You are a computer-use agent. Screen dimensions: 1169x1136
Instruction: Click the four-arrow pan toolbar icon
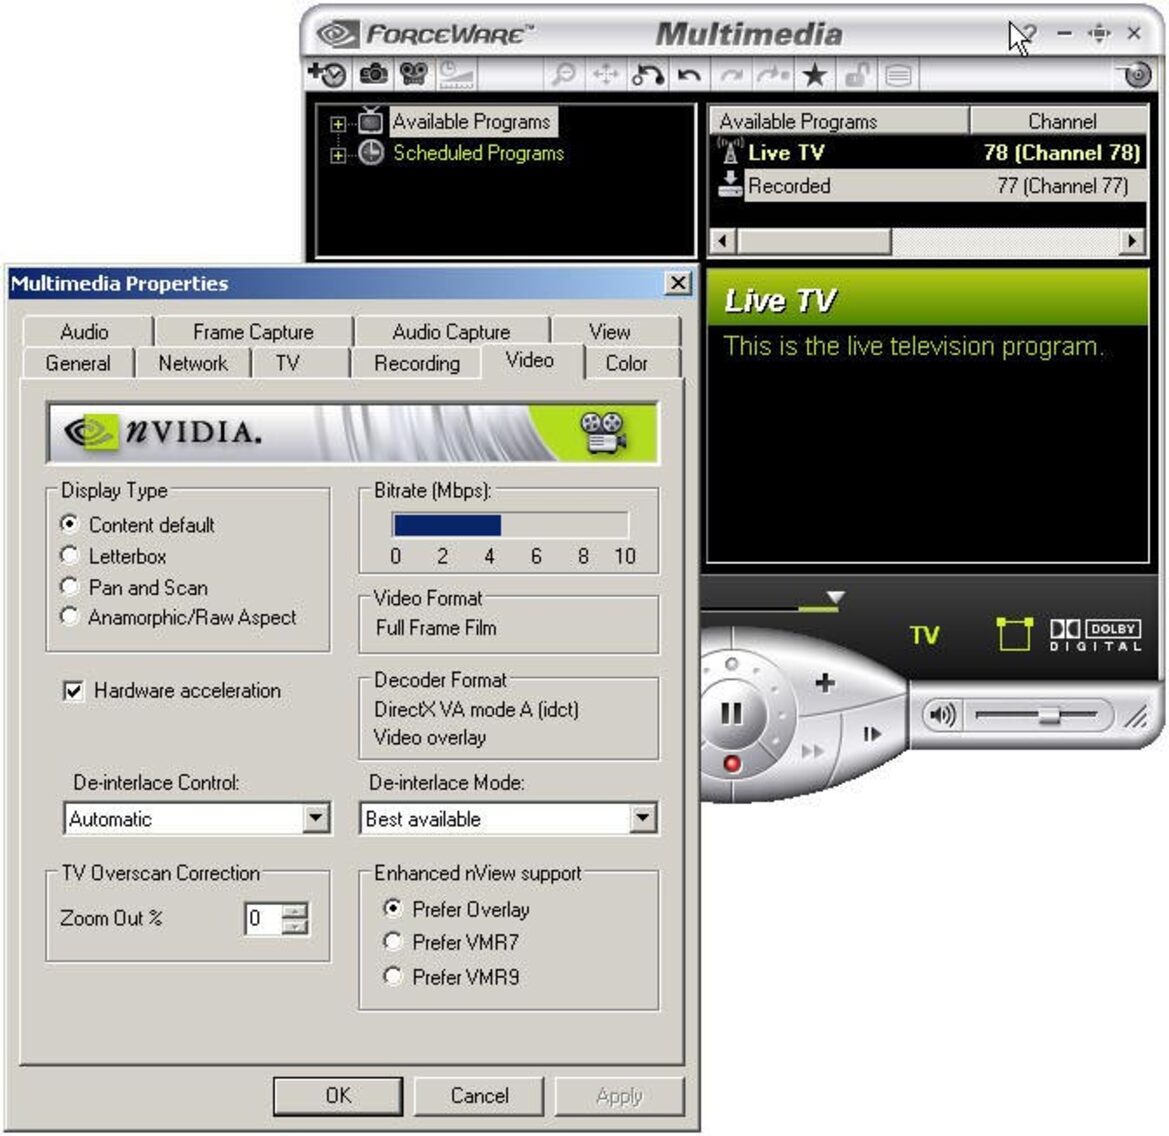click(605, 75)
